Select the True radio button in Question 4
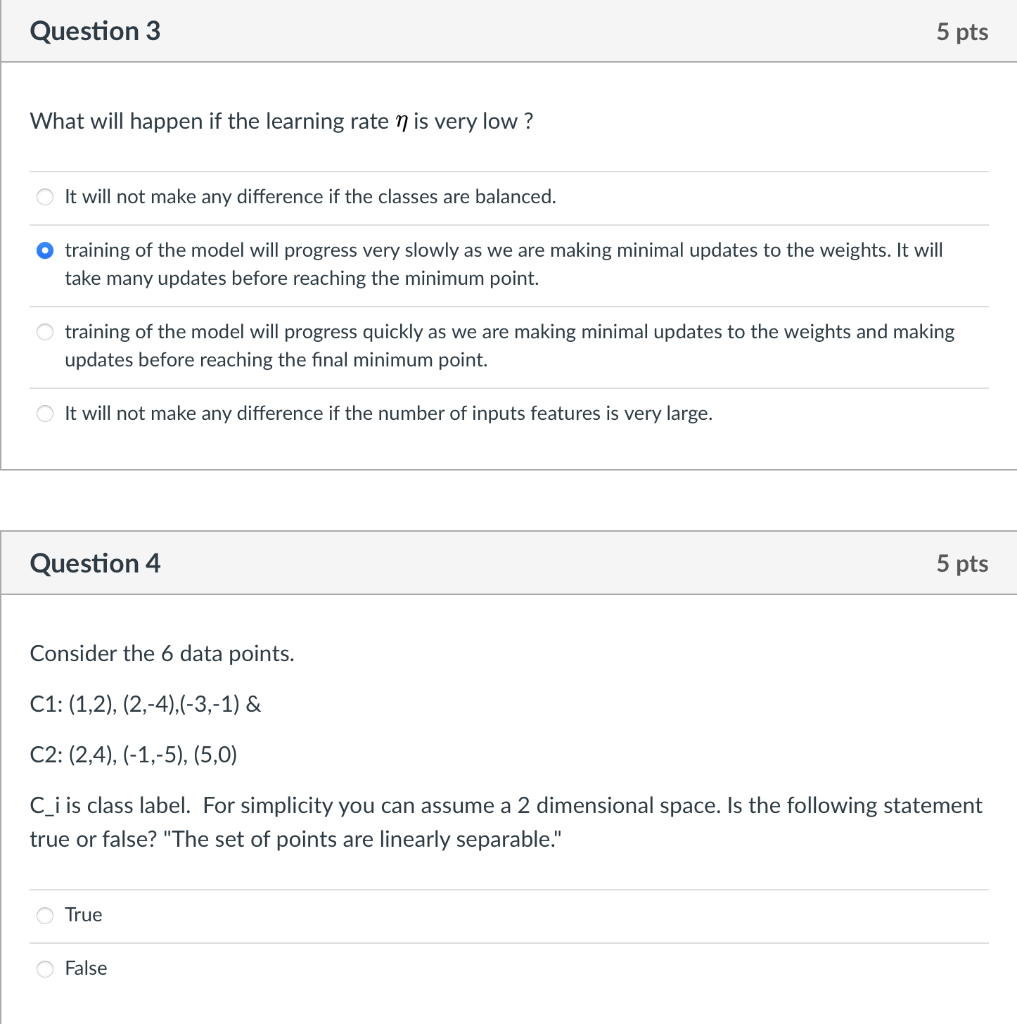Viewport: 1017px width, 1024px height. pyautogui.click(x=44, y=915)
